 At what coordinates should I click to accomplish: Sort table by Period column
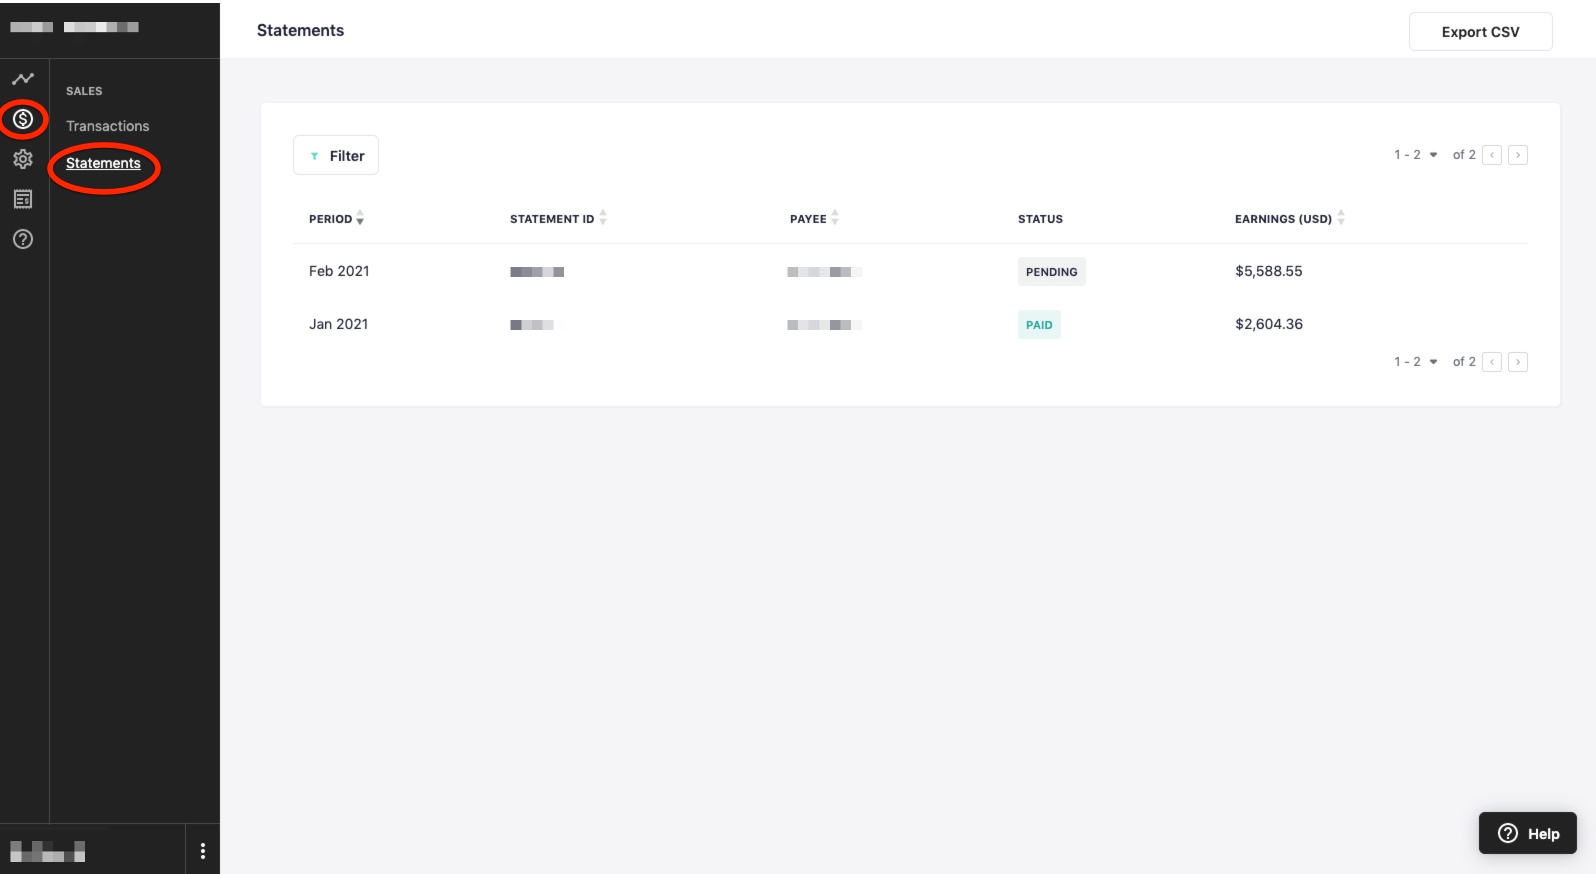tap(336, 219)
